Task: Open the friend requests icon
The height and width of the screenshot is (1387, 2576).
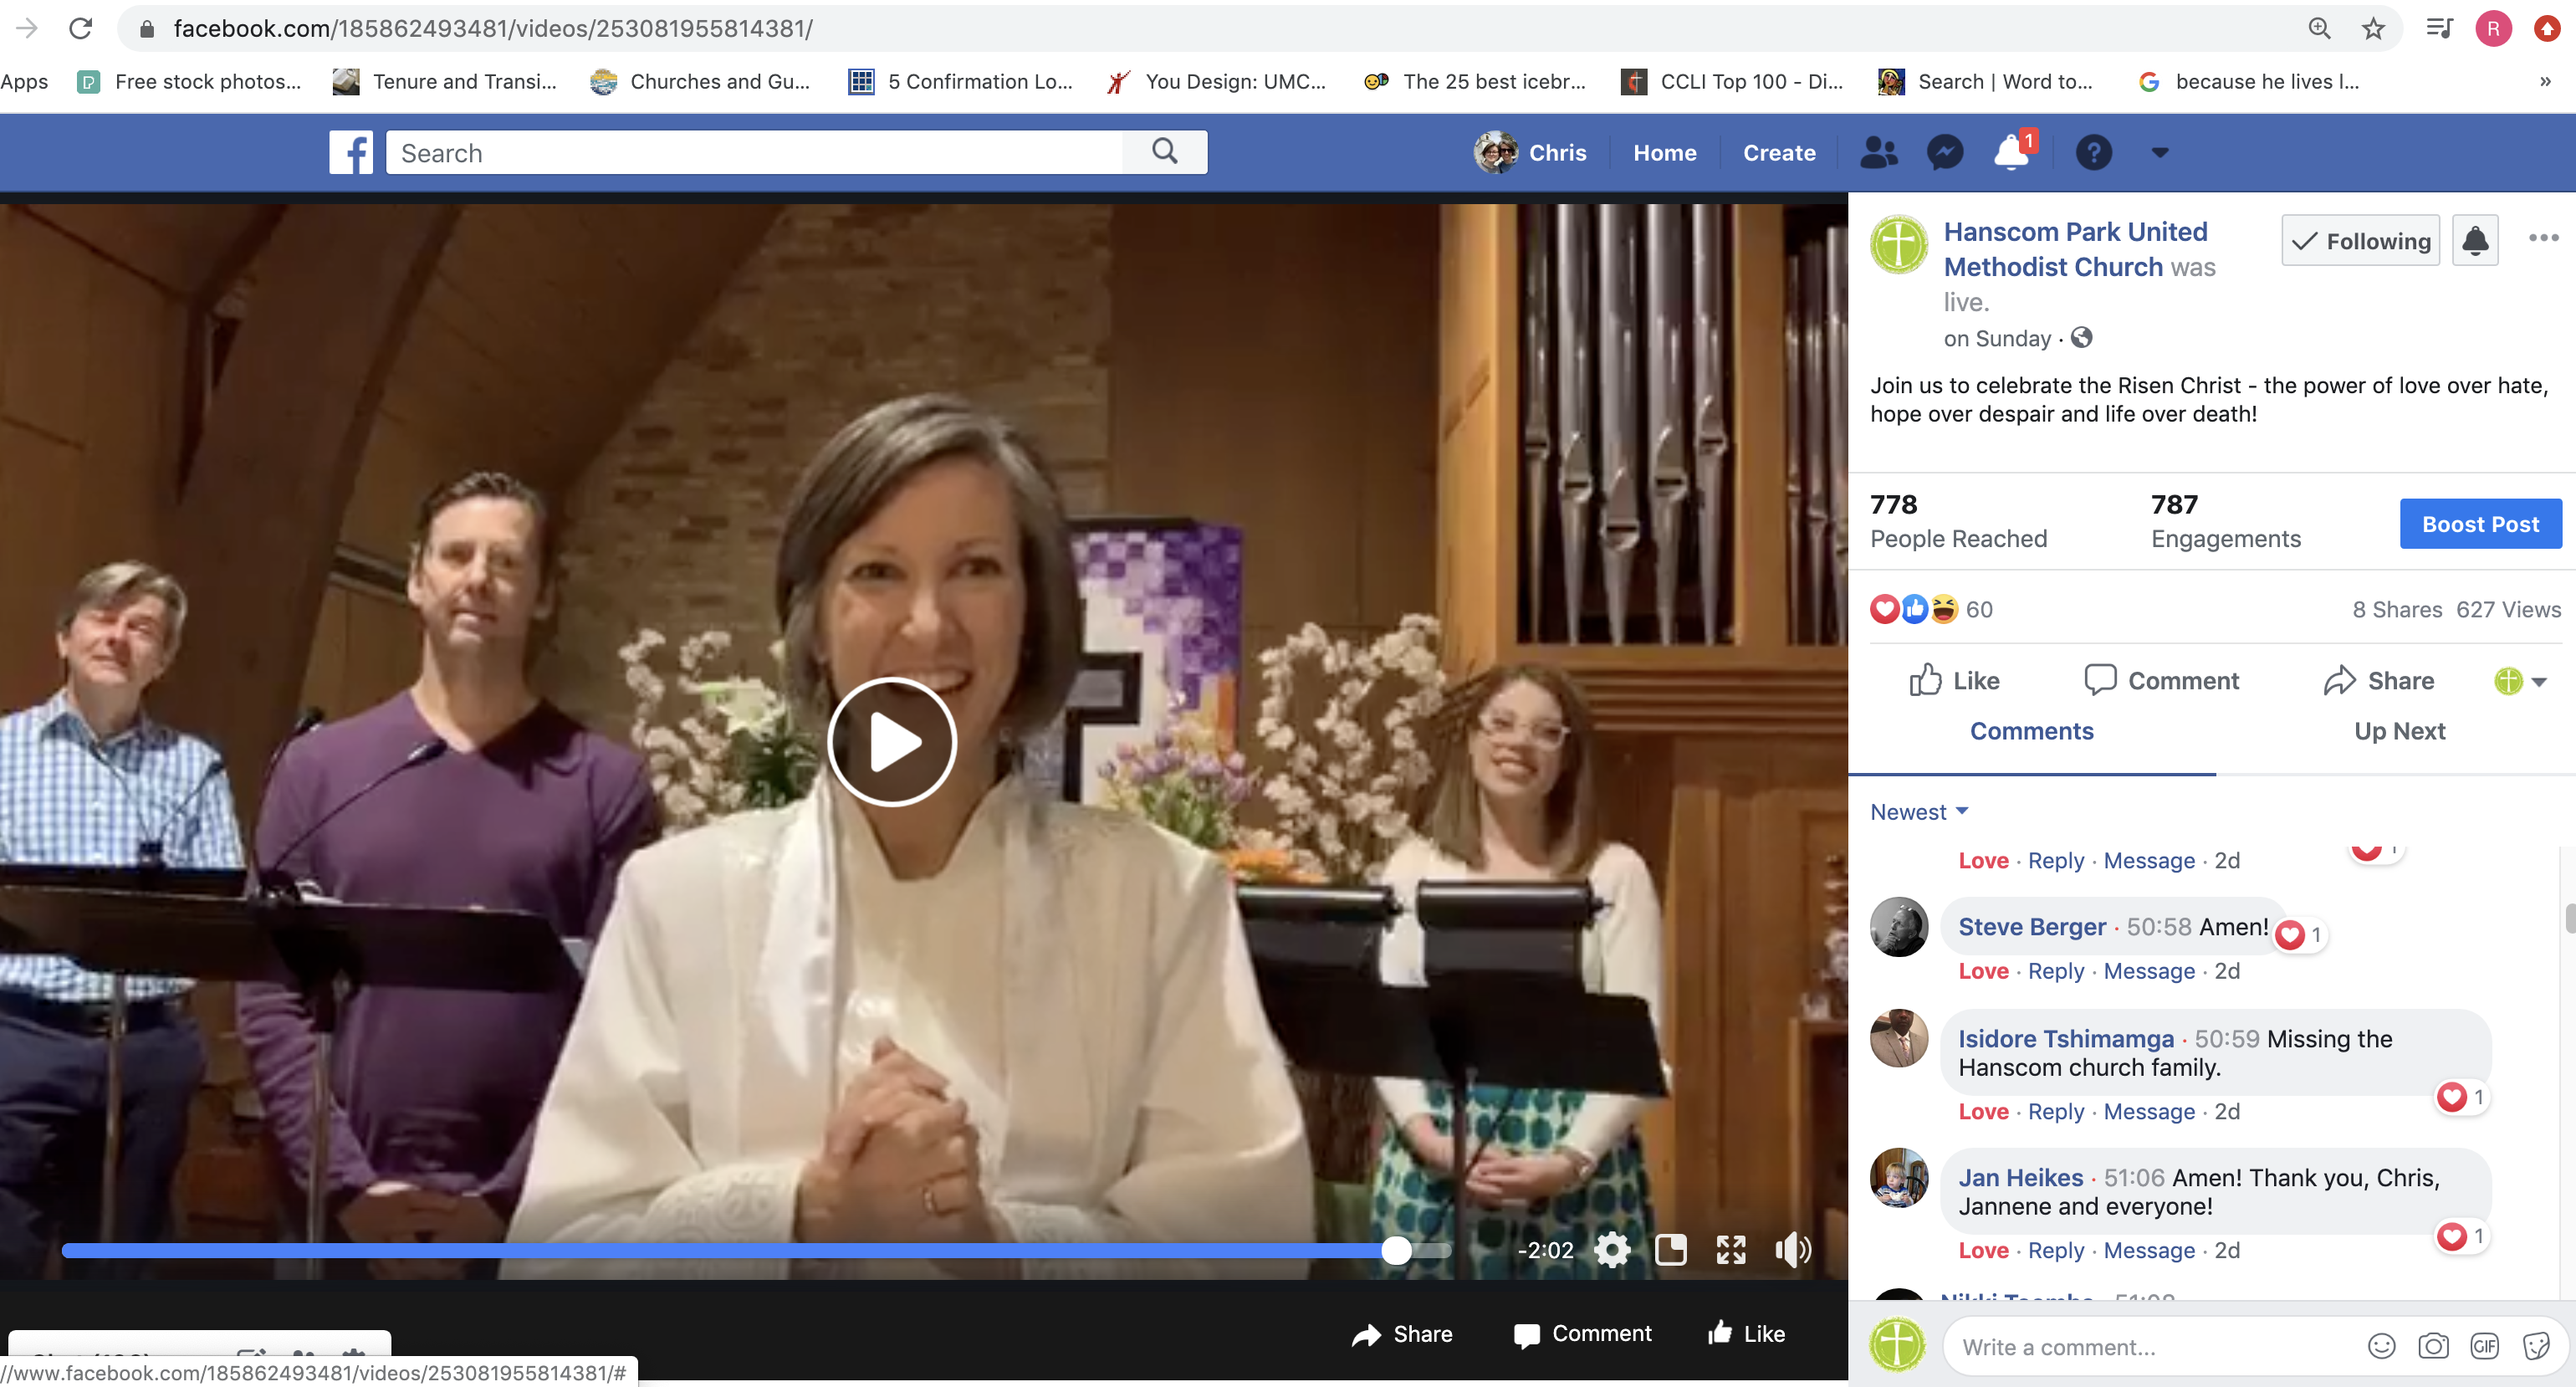Action: tap(1878, 153)
